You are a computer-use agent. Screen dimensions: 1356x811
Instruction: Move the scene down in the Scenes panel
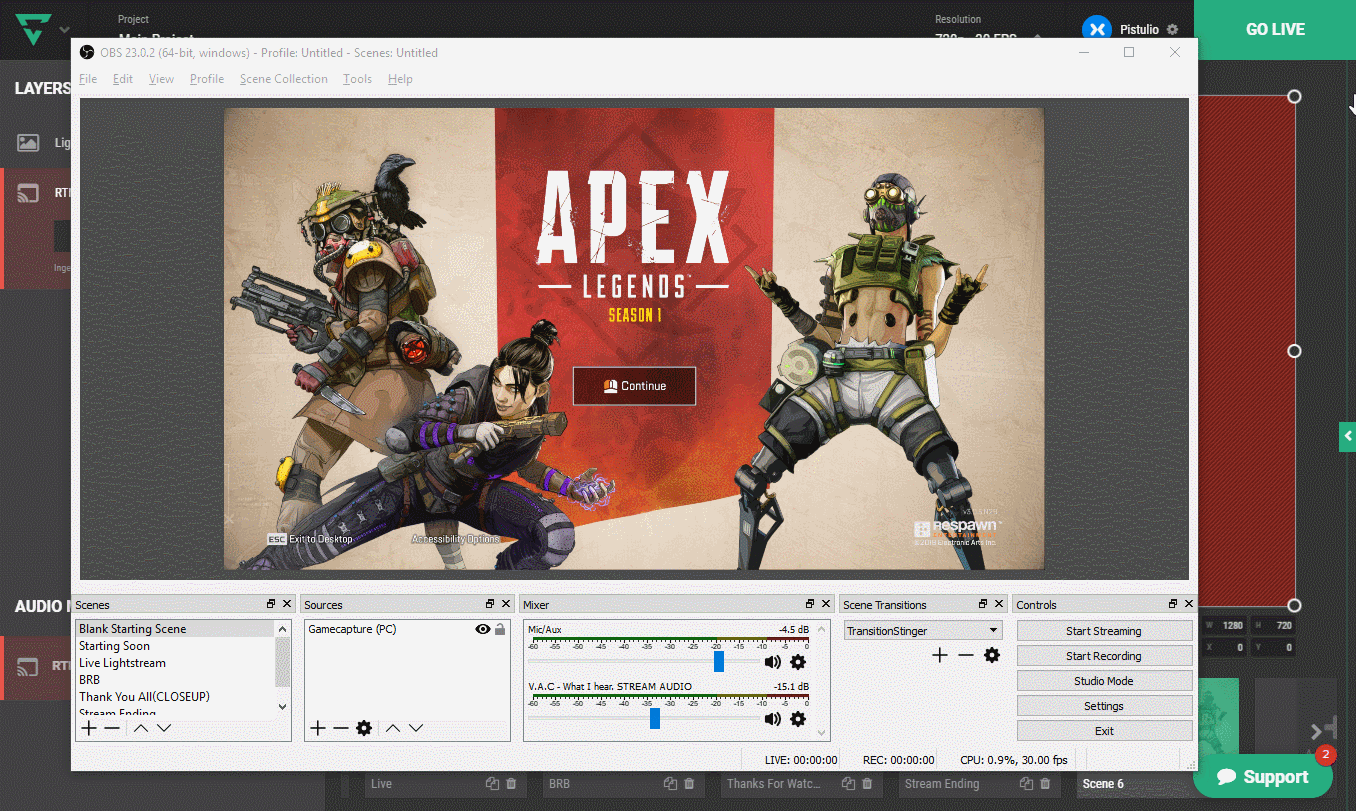164,728
